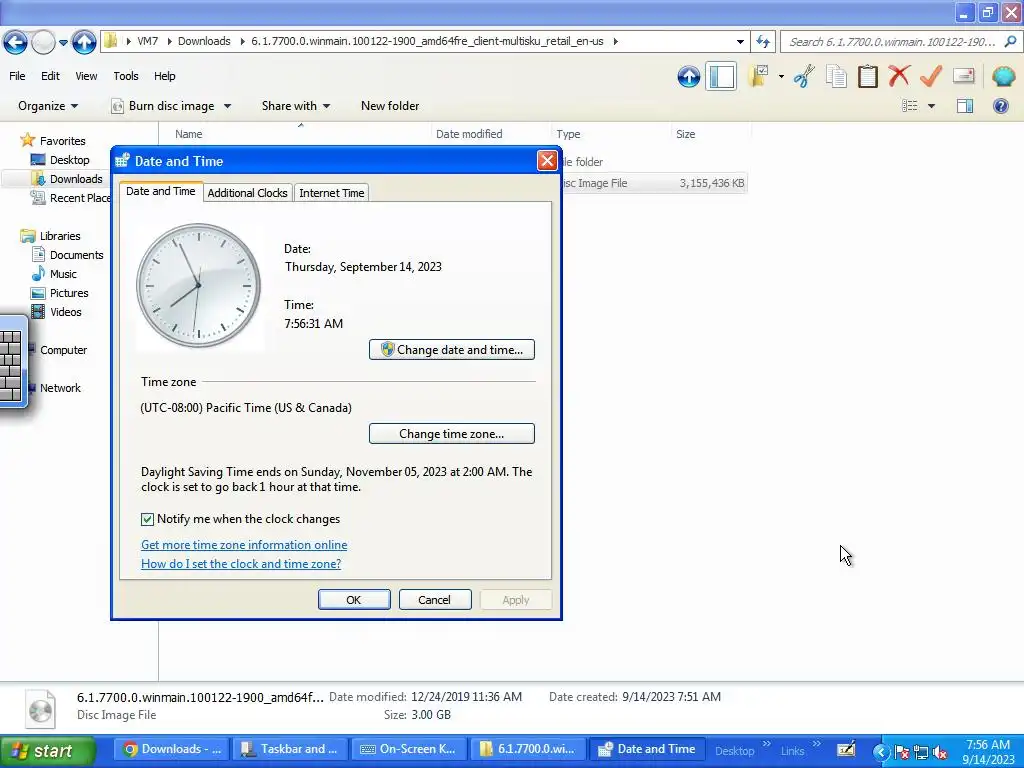The image size is (1024, 768).
Task: Open the Help menu
Action: pyautogui.click(x=165, y=76)
